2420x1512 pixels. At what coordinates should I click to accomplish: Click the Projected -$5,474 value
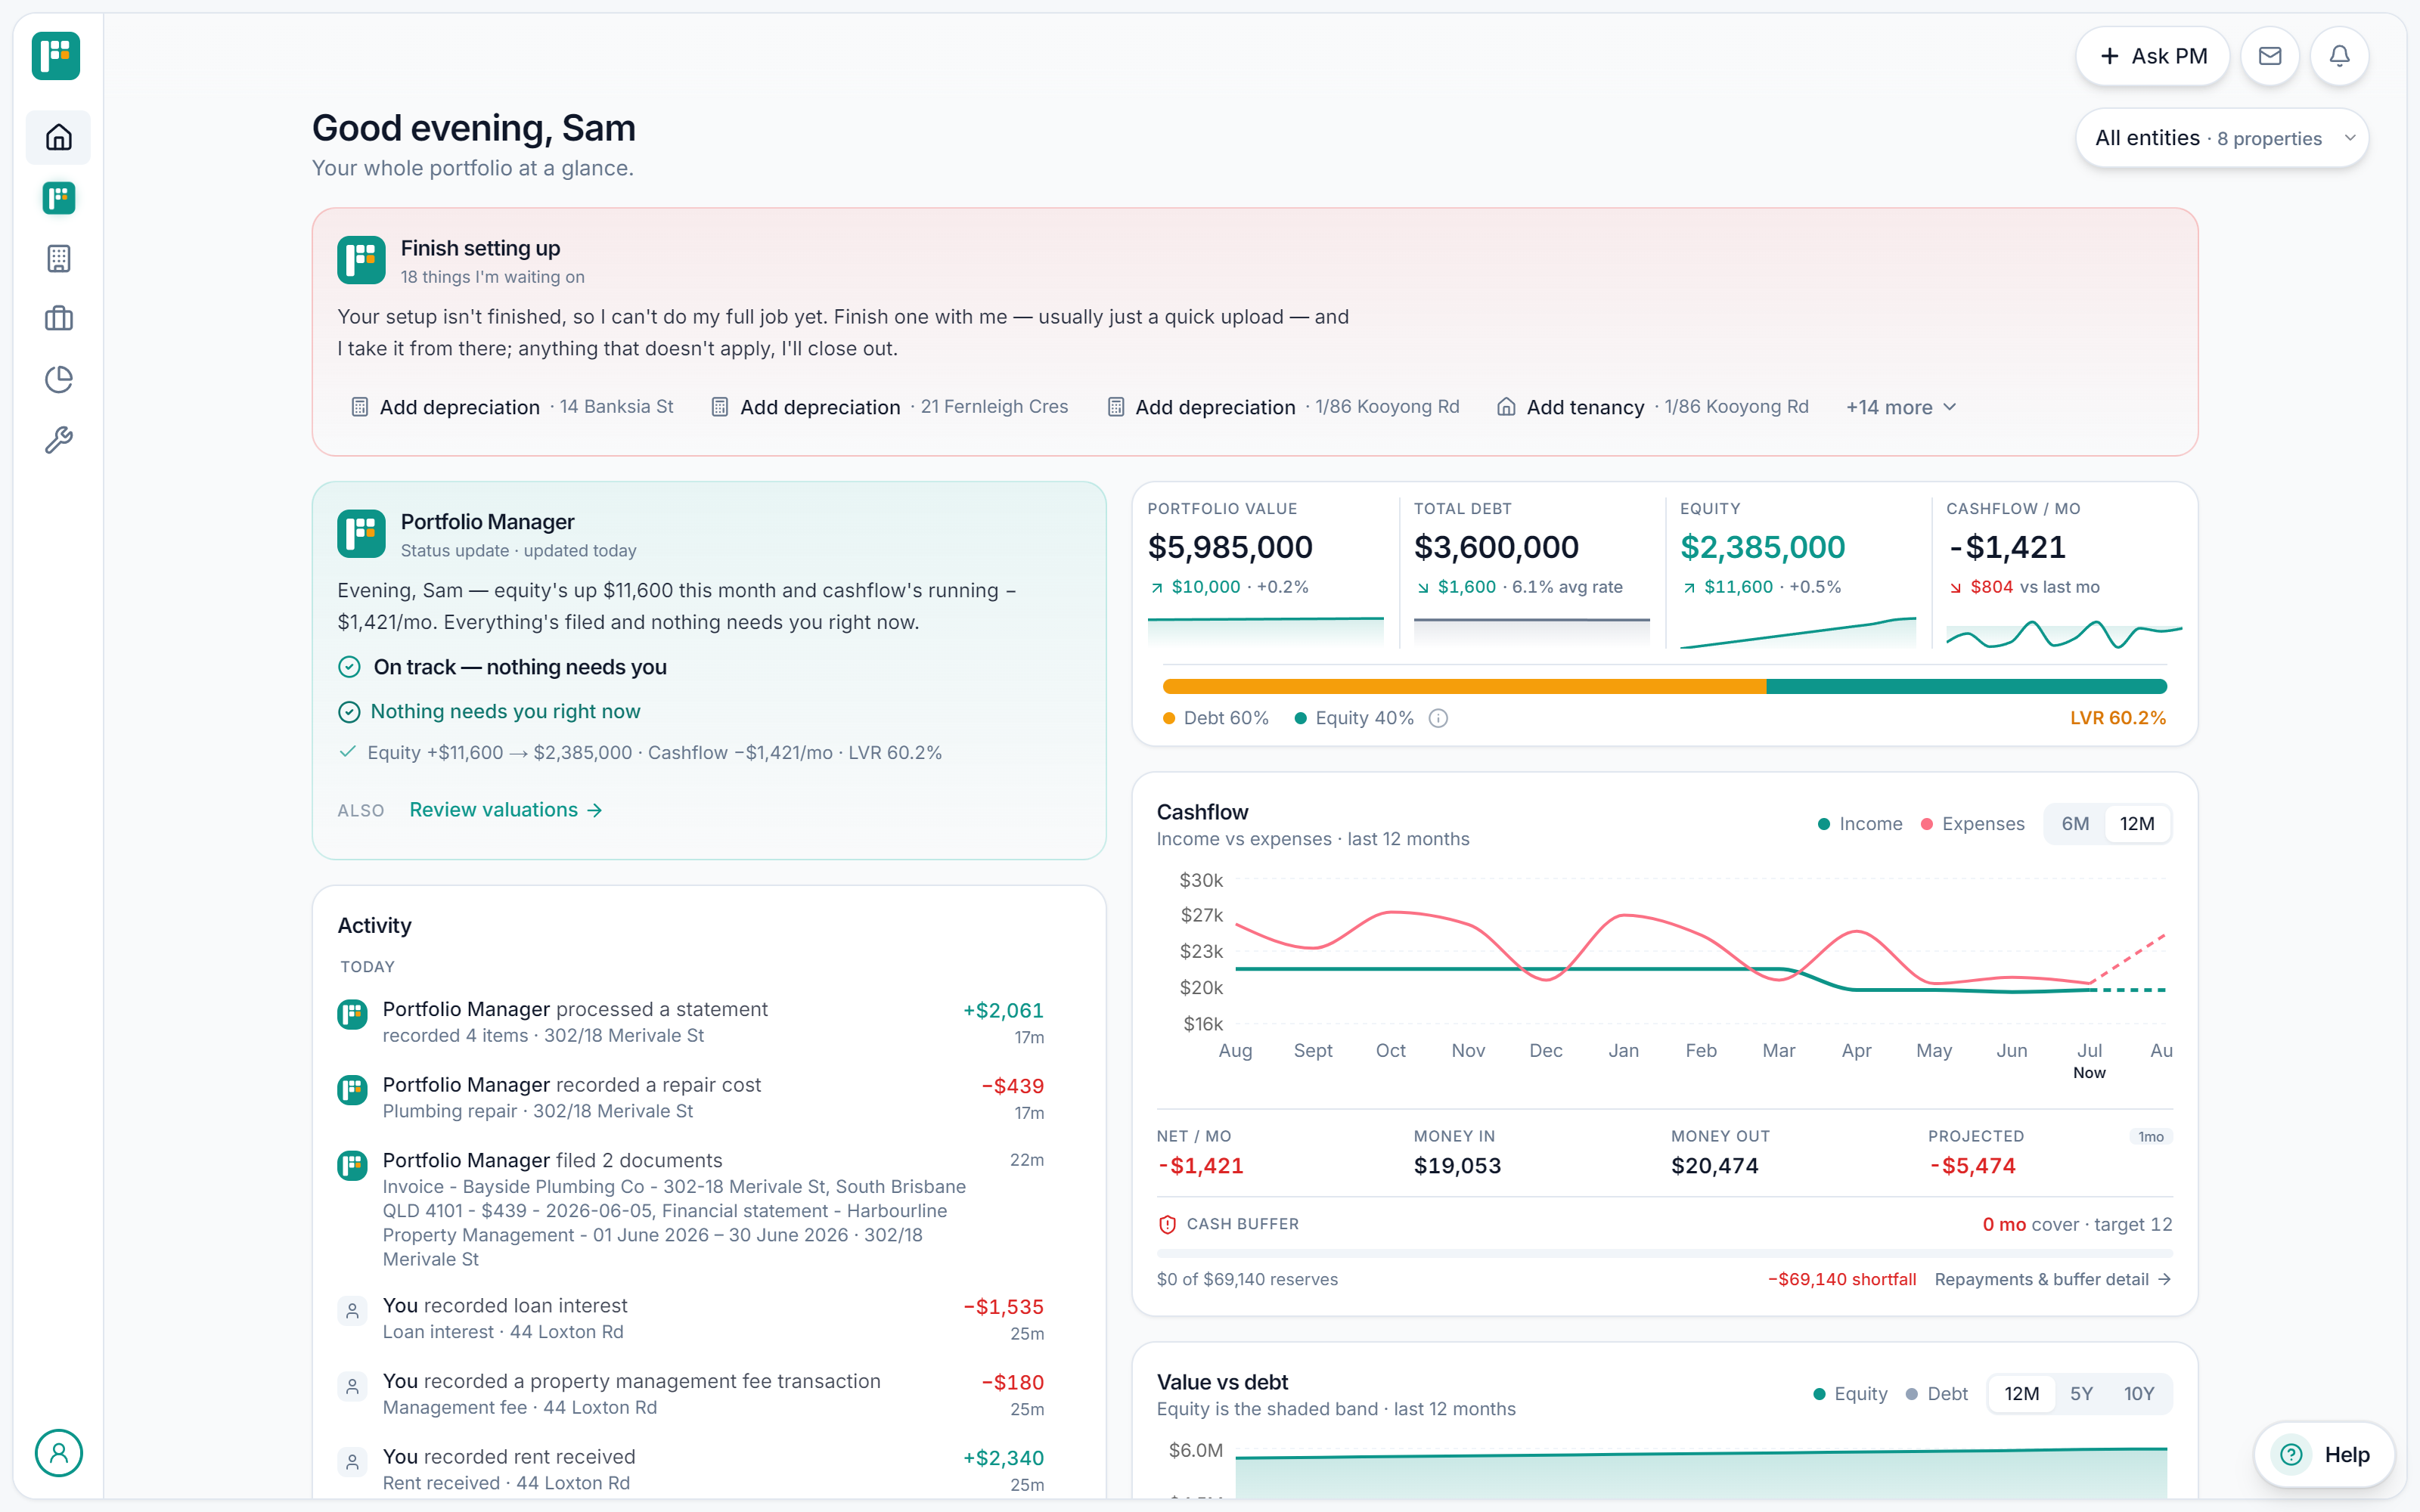tap(1972, 1166)
